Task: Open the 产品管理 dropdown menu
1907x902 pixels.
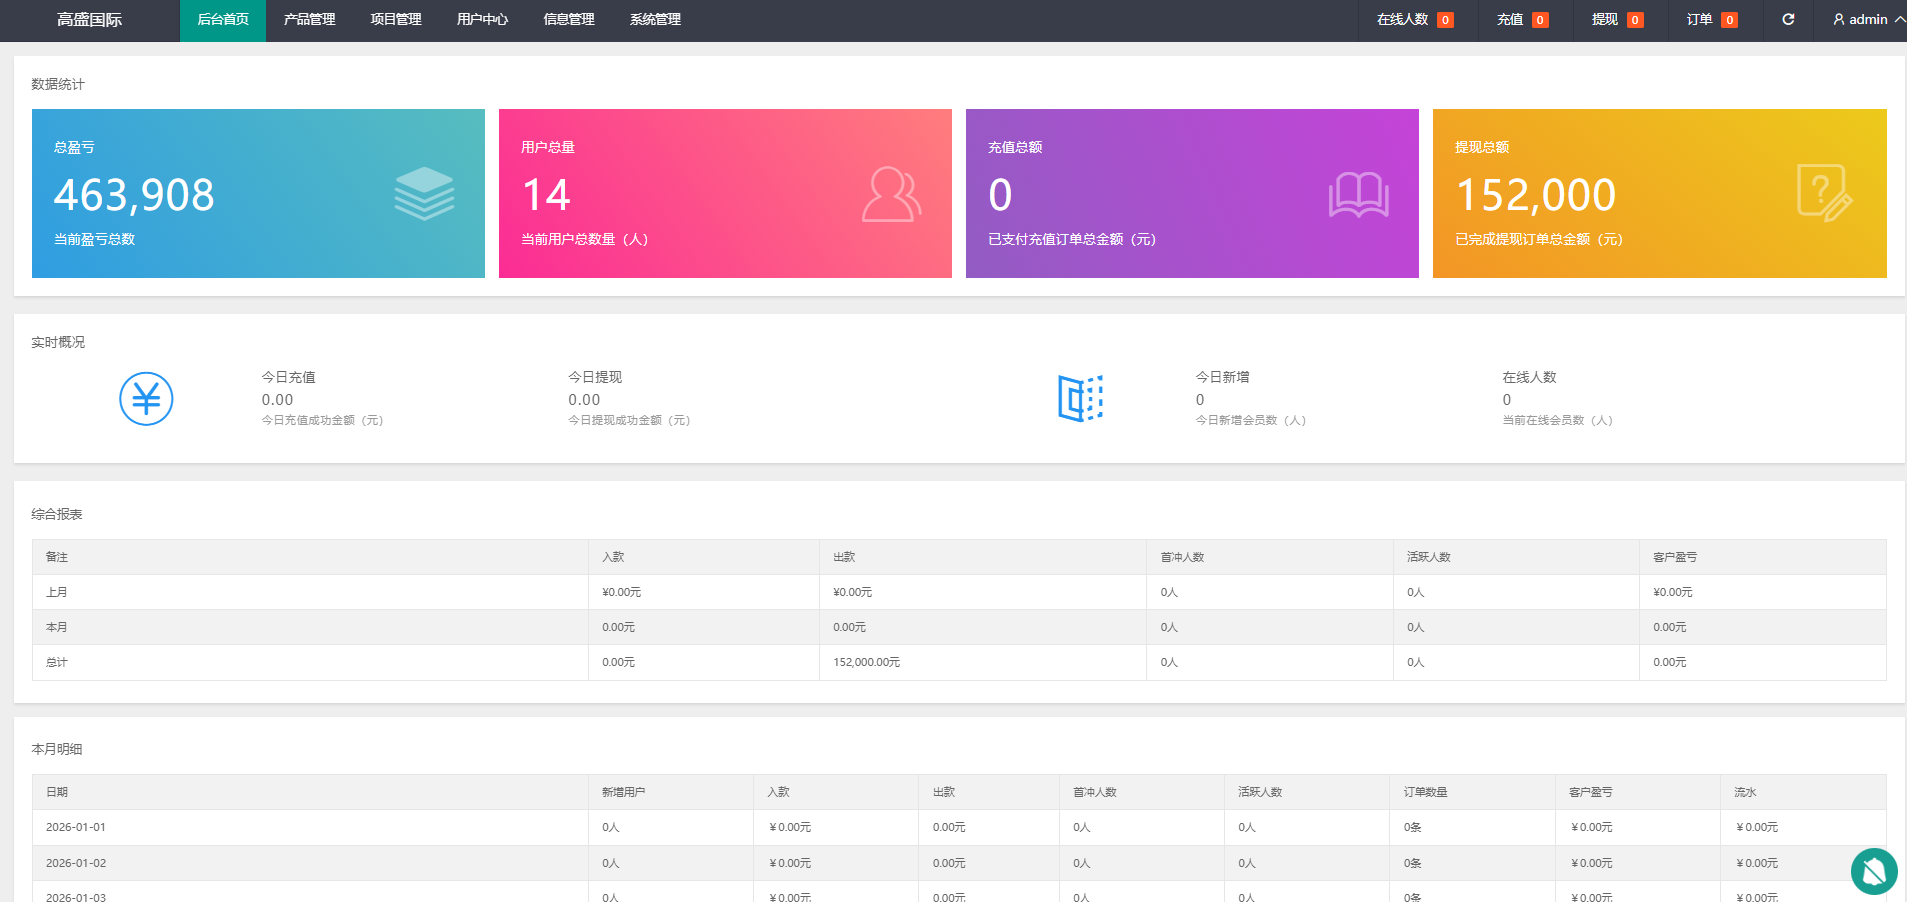Action: (x=309, y=19)
